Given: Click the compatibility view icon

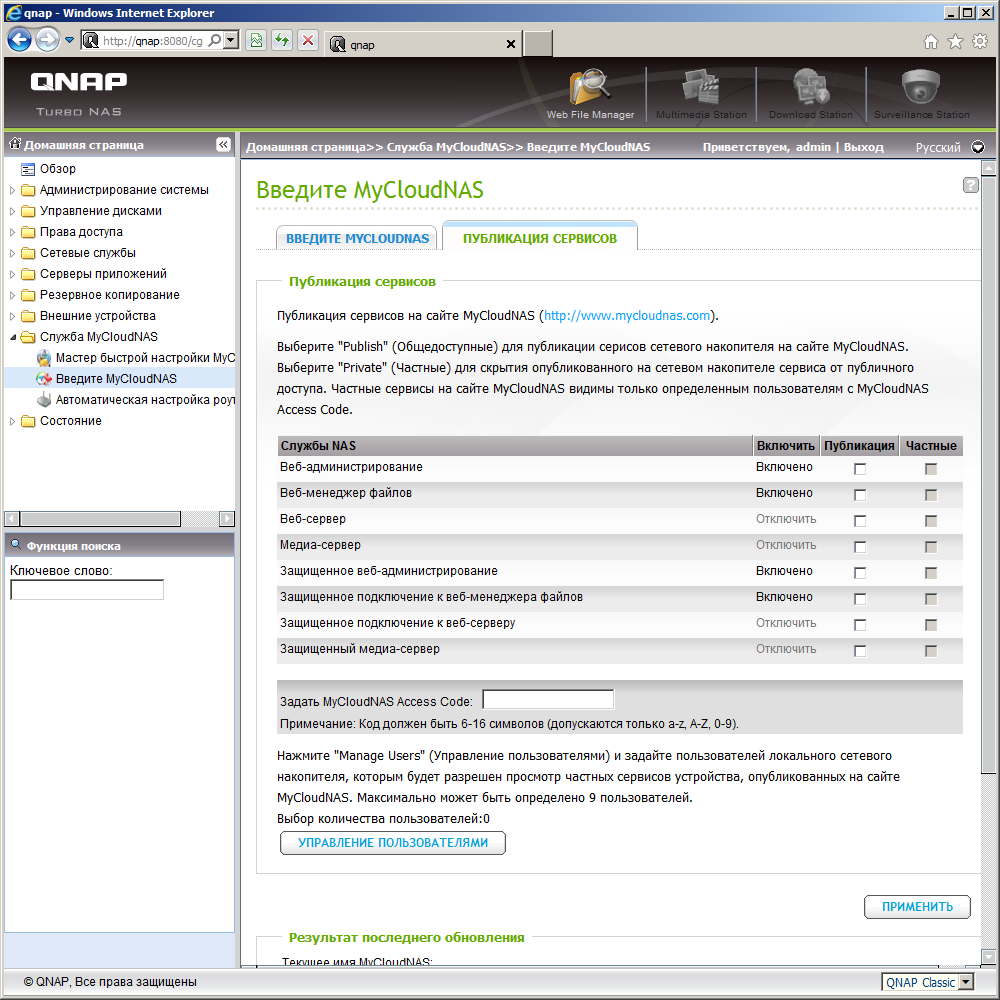Looking at the screenshot, I should click(x=256, y=41).
